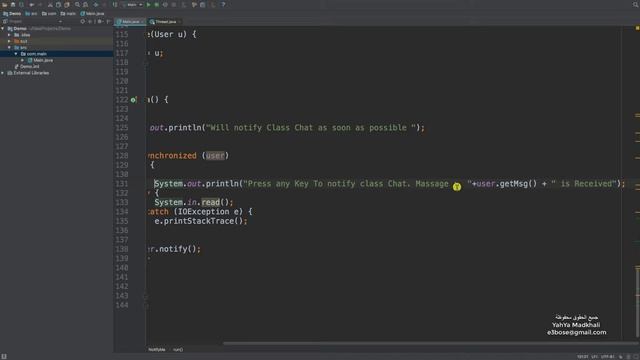This screenshot has width=640, height=360.
Task: Switch to the Main.java editor tab
Action: (x=130, y=22)
